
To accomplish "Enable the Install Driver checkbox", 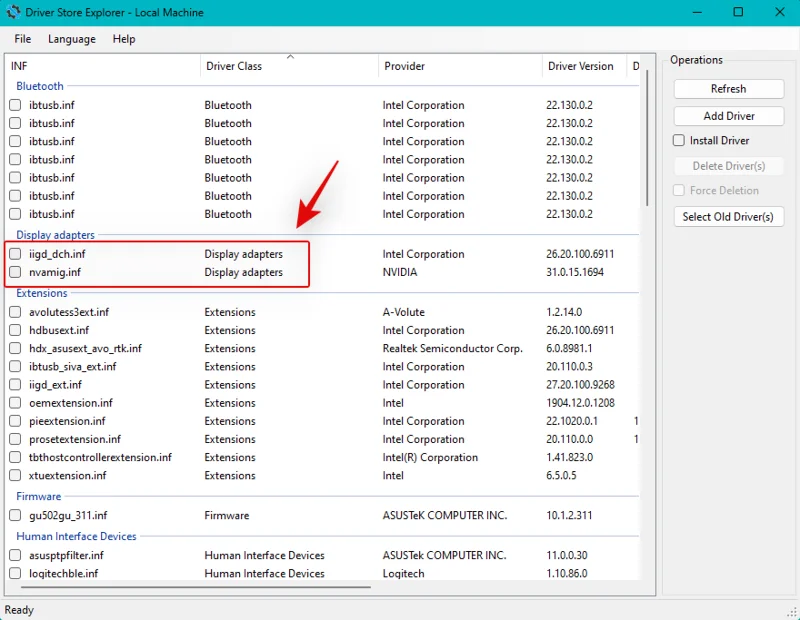I will [x=679, y=141].
